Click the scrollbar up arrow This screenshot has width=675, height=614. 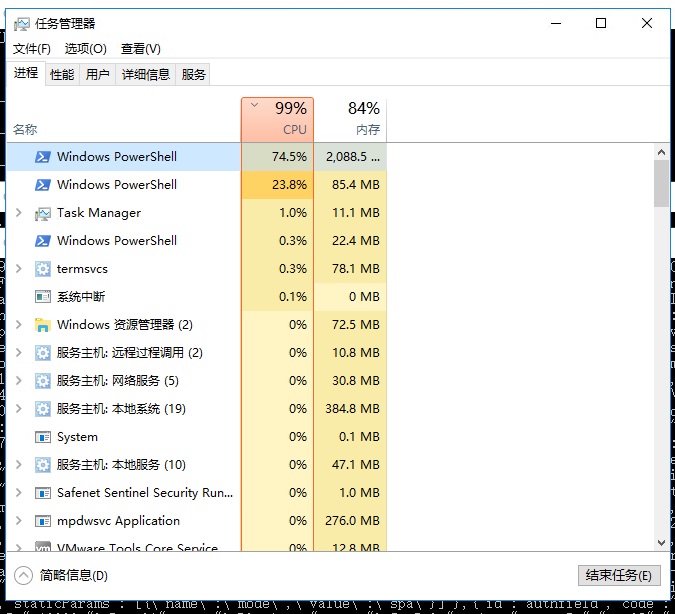pyautogui.click(x=661, y=152)
